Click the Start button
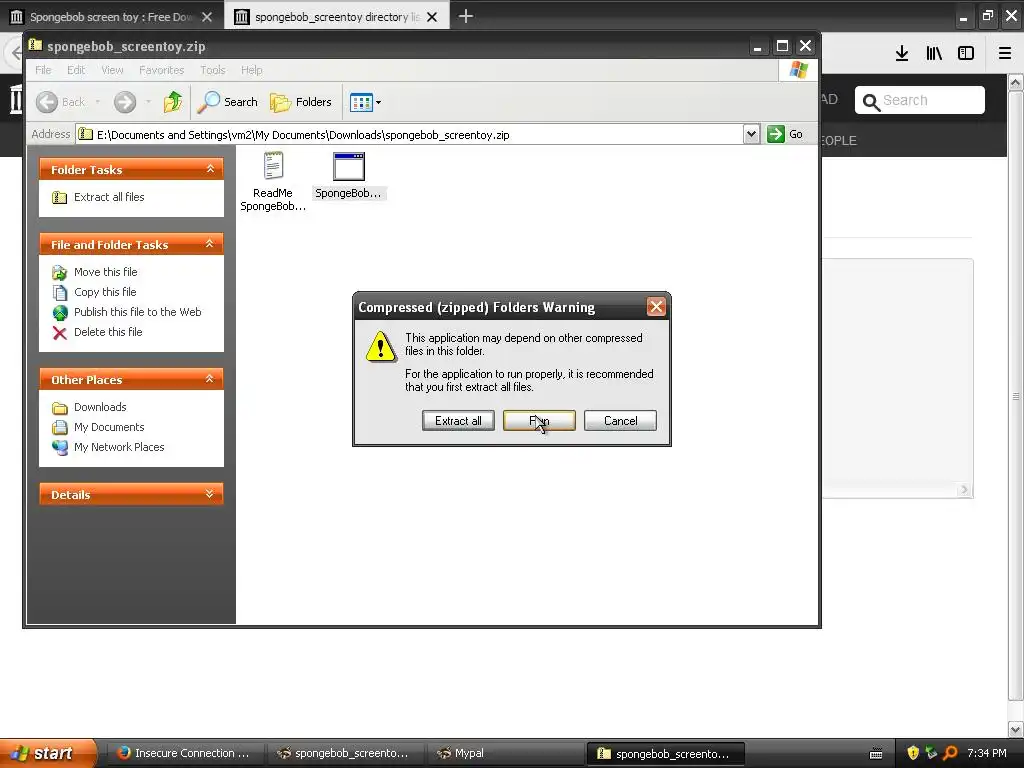 pos(48,753)
